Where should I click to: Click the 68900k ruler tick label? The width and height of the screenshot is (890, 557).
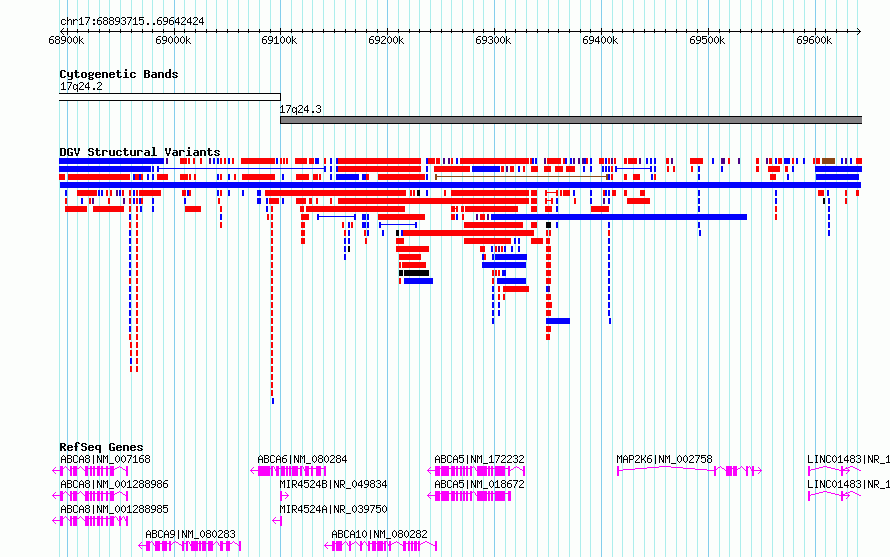coord(66,40)
